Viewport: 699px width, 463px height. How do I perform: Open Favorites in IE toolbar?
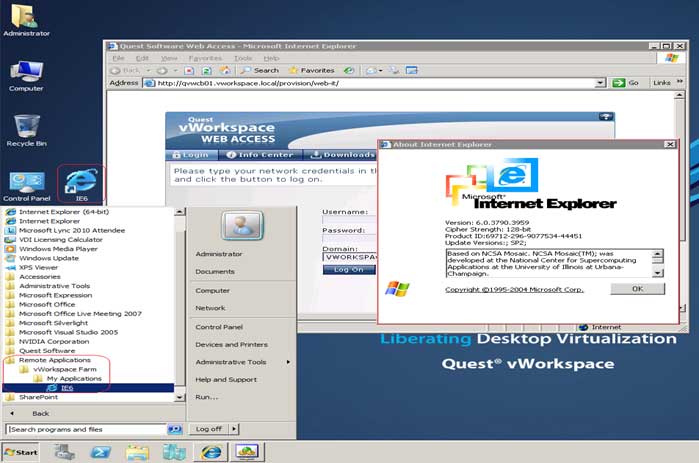[x=312, y=70]
